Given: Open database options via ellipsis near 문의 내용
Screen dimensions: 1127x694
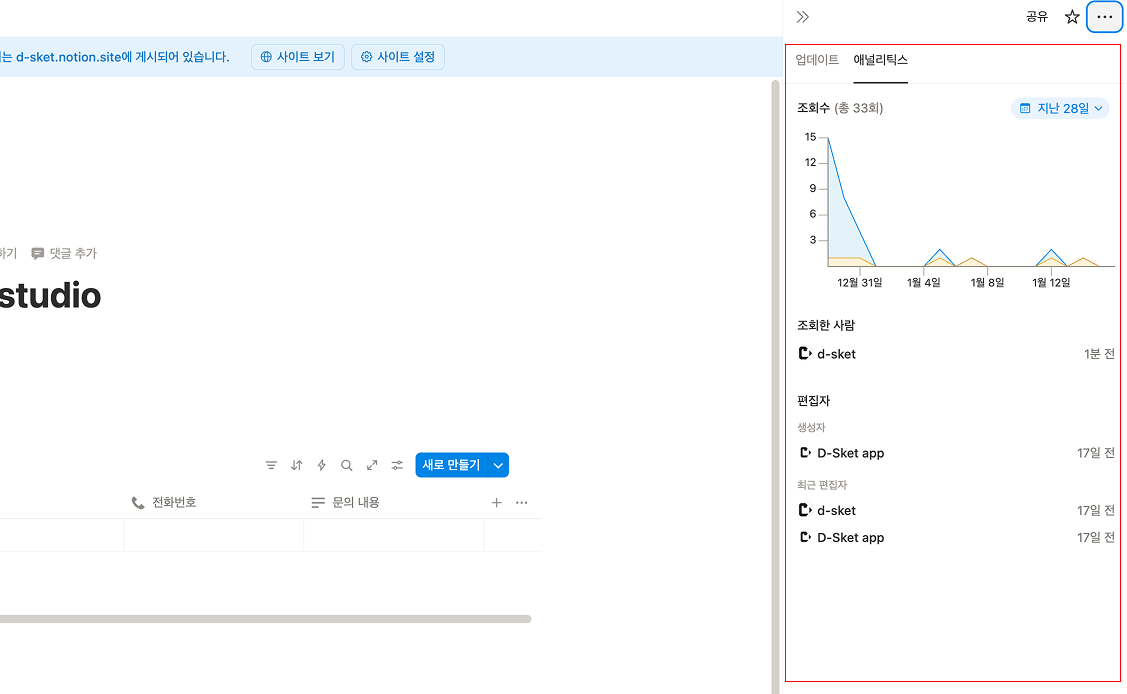Looking at the screenshot, I should (x=521, y=502).
